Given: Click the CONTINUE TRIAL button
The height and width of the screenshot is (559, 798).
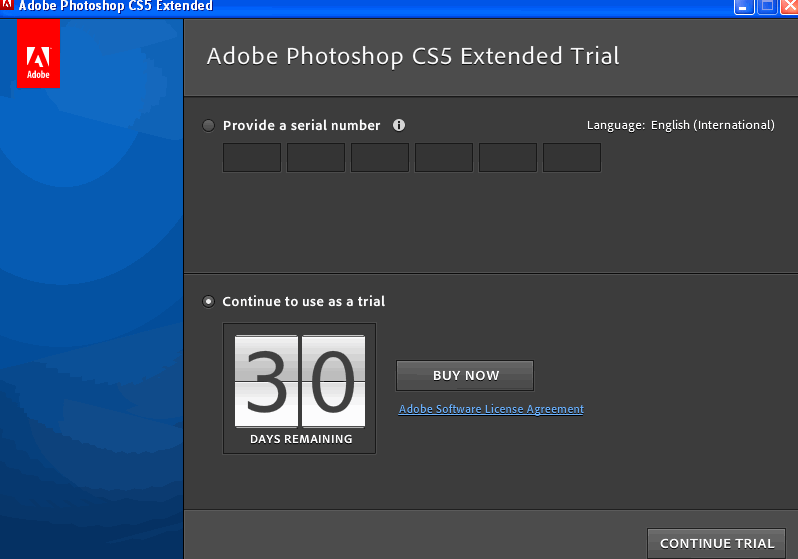Looking at the screenshot, I should [x=716, y=543].
